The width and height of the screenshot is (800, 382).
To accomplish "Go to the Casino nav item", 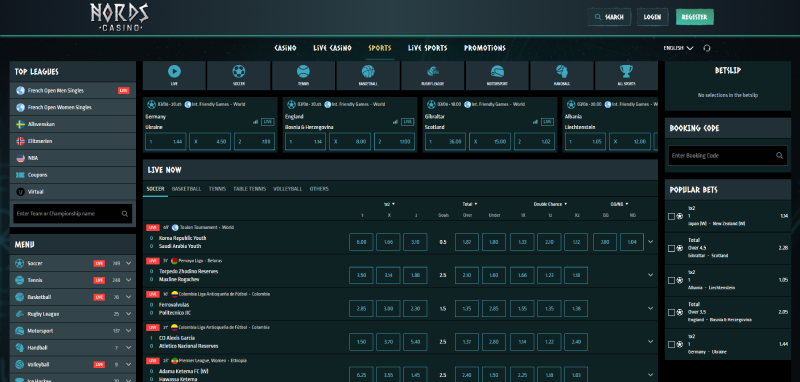I will pyautogui.click(x=285, y=48).
